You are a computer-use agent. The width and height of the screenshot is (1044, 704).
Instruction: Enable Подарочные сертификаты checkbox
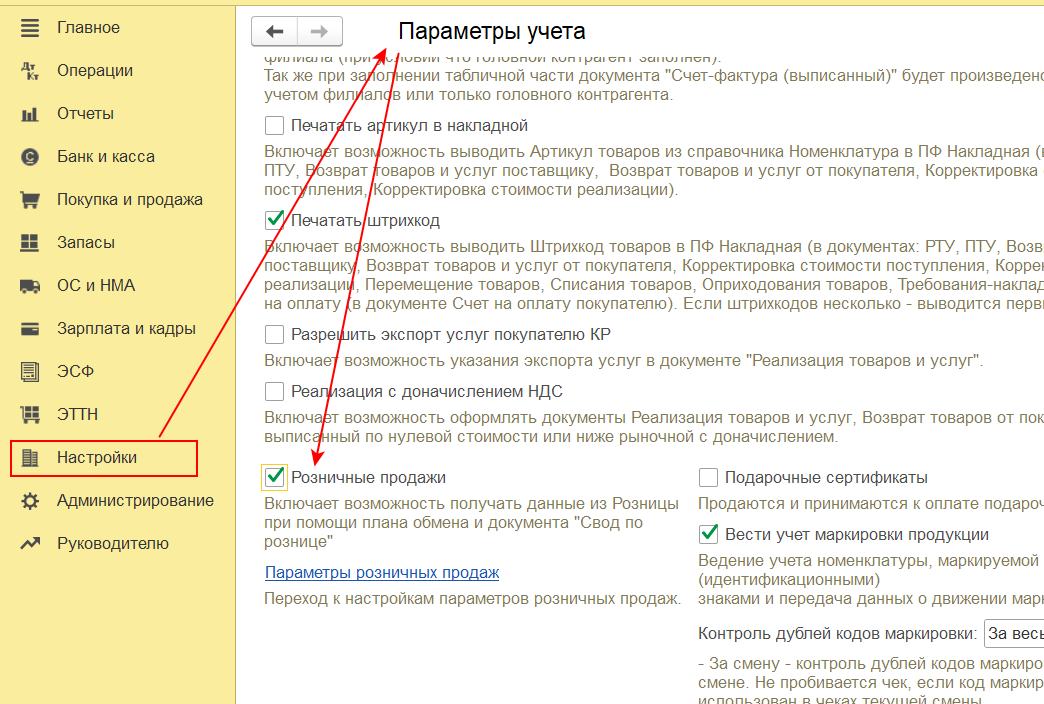(x=708, y=478)
